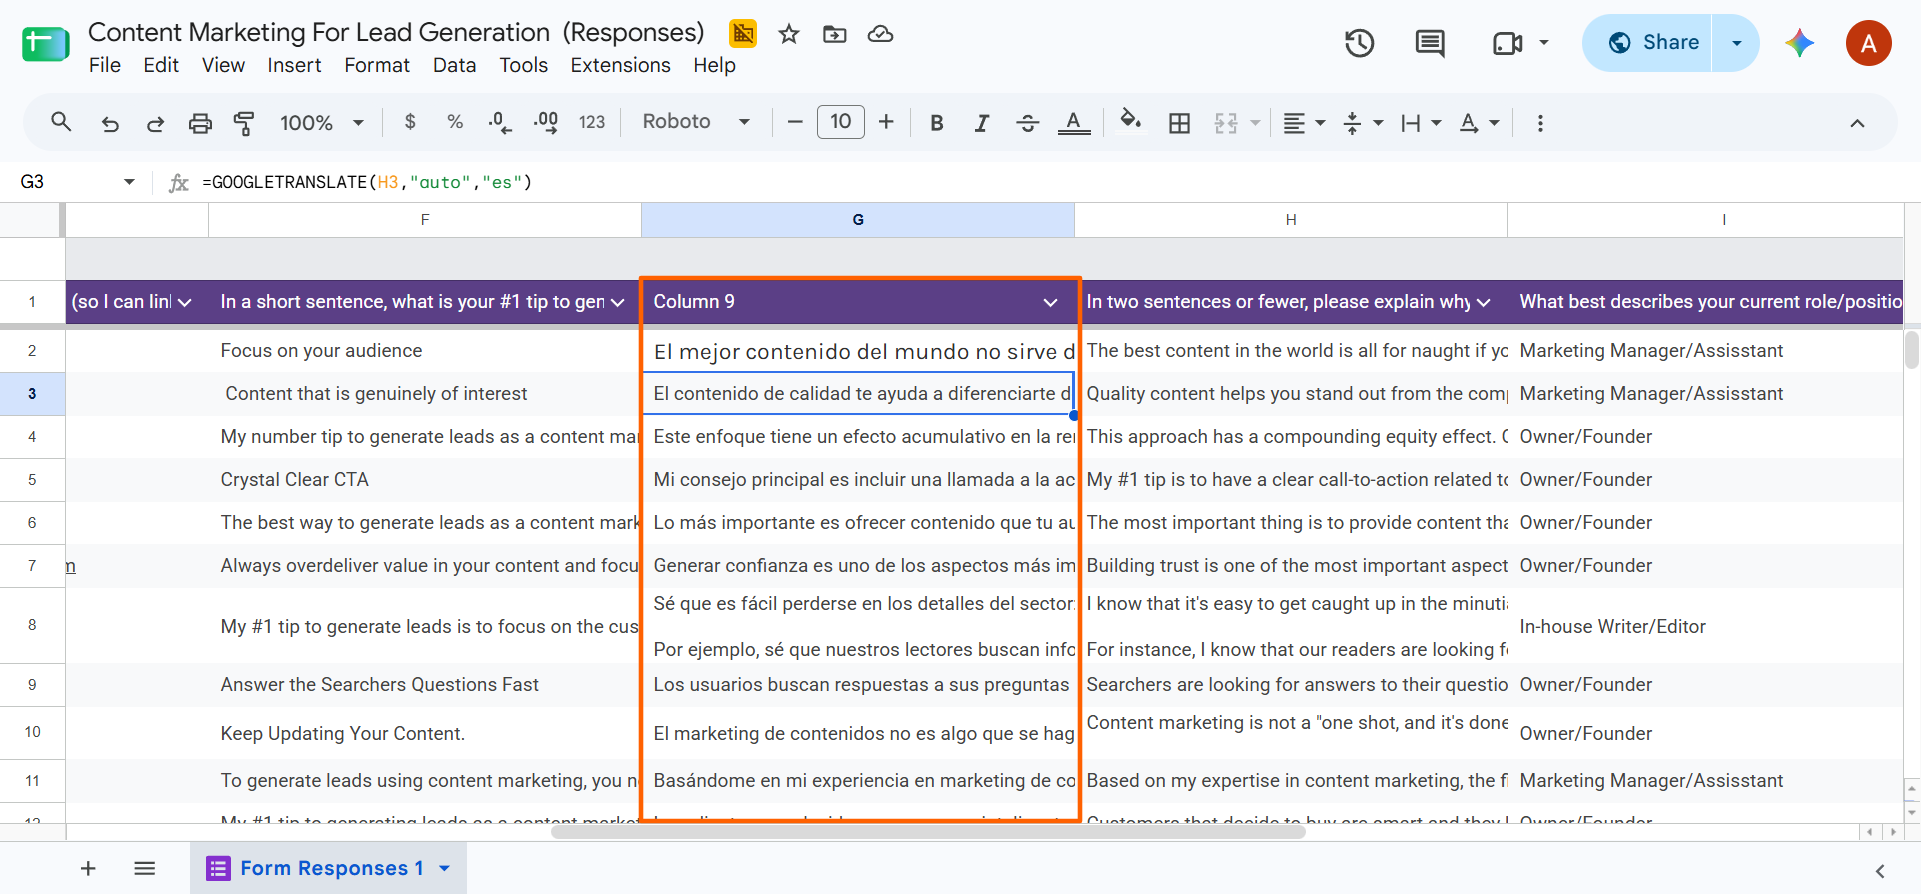The height and width of the screenshot is (894, 1921).
Task: Activate the paint format tool
Action: click(244, 123)
